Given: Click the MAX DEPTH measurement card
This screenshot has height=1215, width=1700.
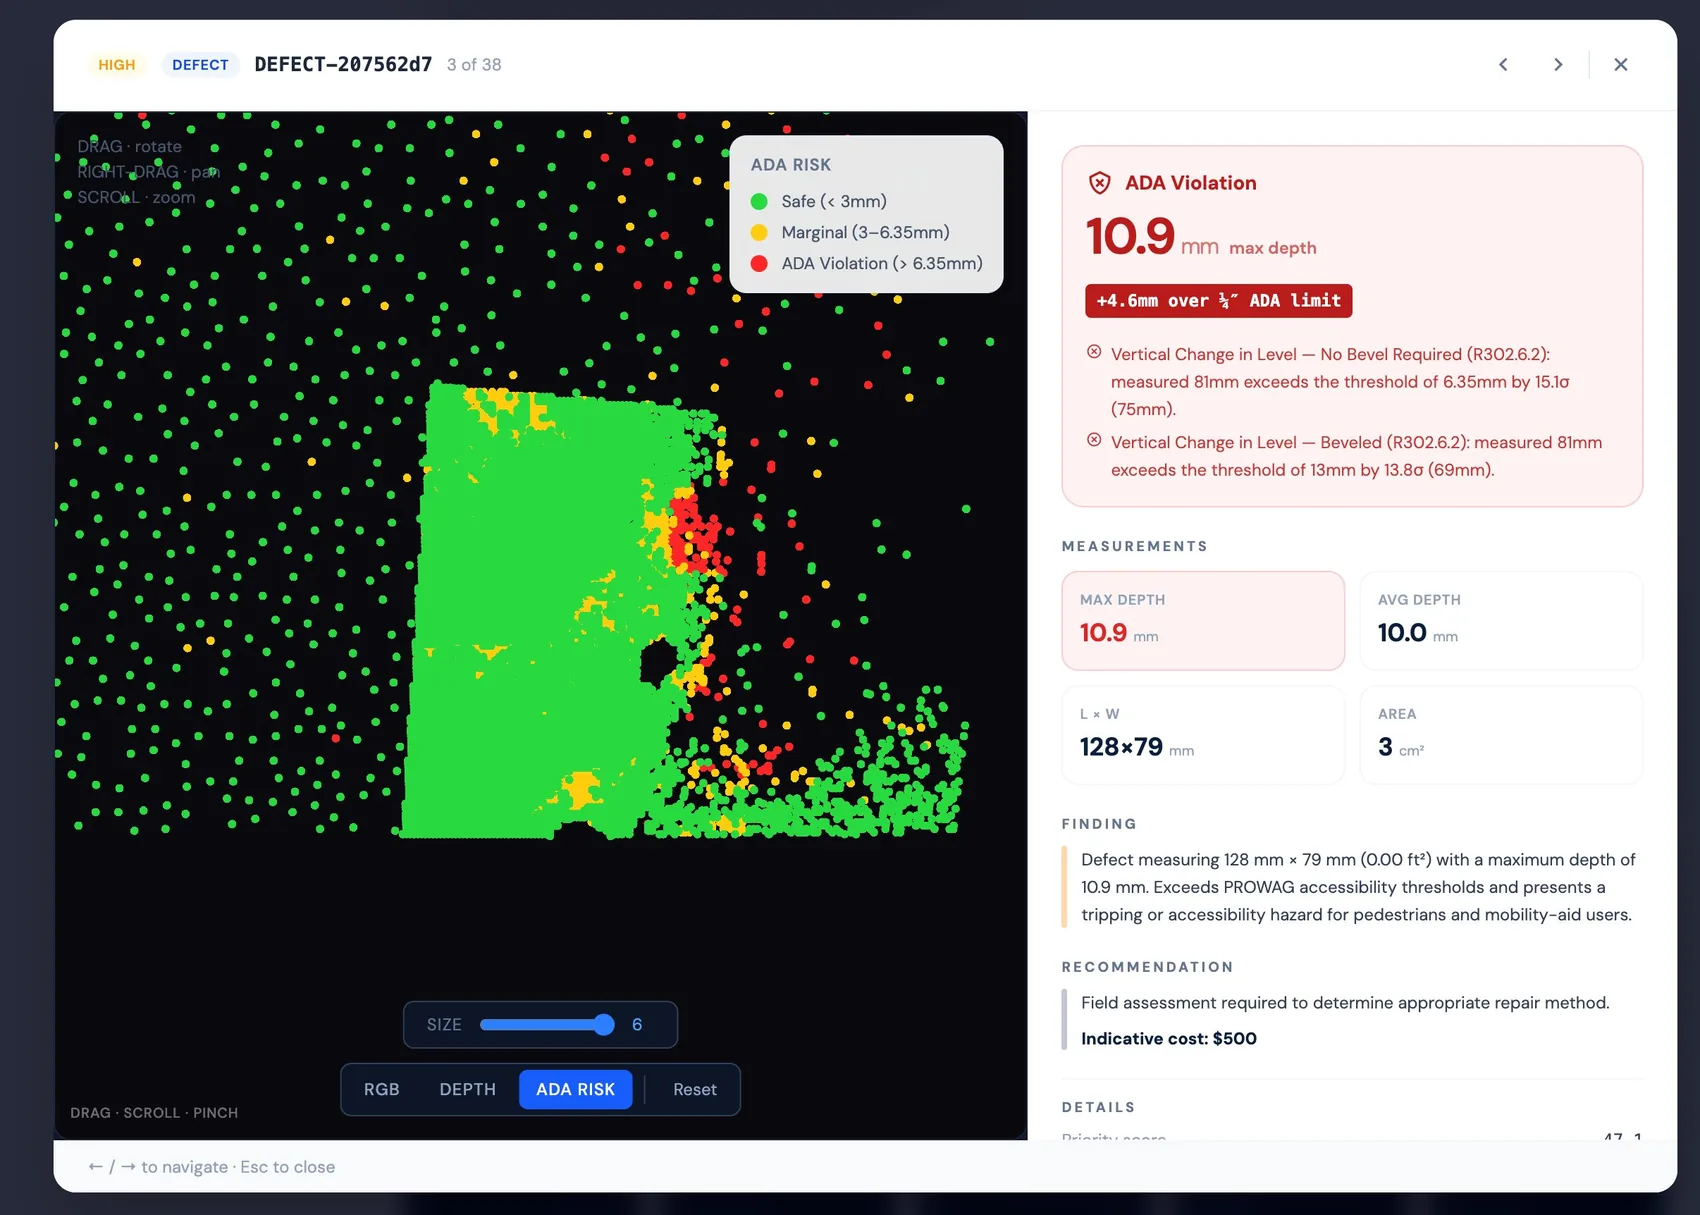Looking at the screenshot, I should tap(1203, 620).
